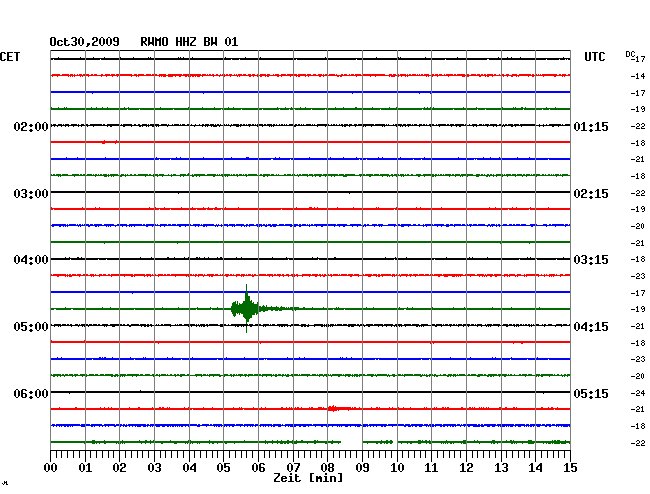650x494 pixels.
Task: Select minute tick label "12"
Action: tap(466, 467)
